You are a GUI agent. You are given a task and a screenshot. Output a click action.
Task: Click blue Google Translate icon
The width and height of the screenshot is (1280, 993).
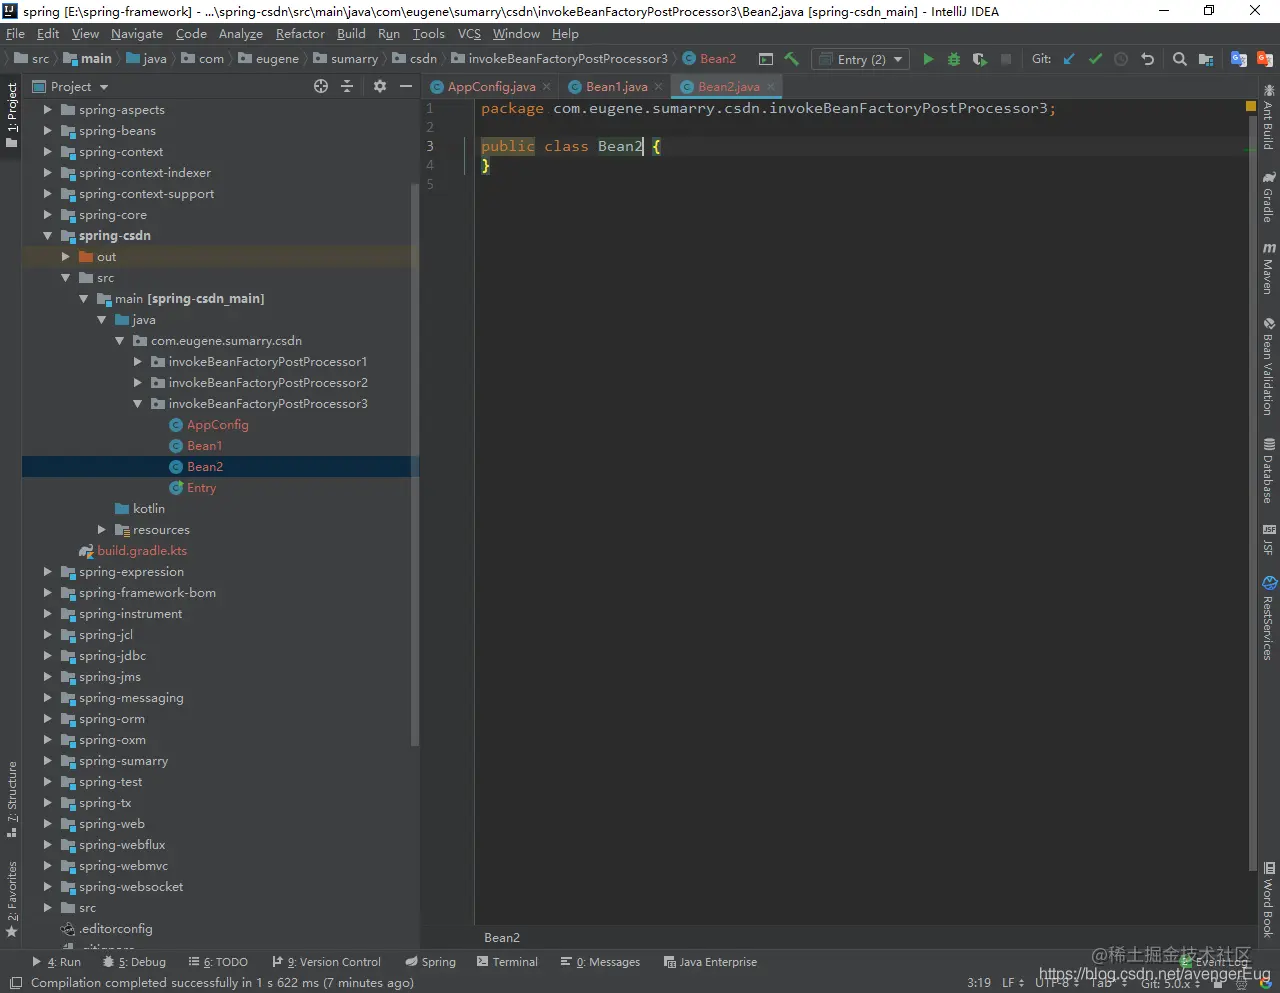click(x=1239, y=59)
